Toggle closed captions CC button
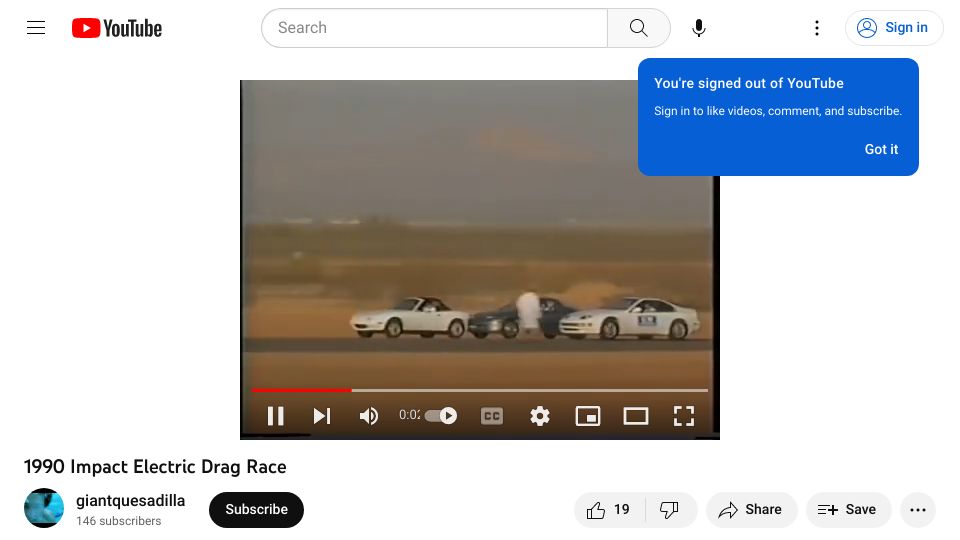The image size is (960, 540). click(492, 416)
